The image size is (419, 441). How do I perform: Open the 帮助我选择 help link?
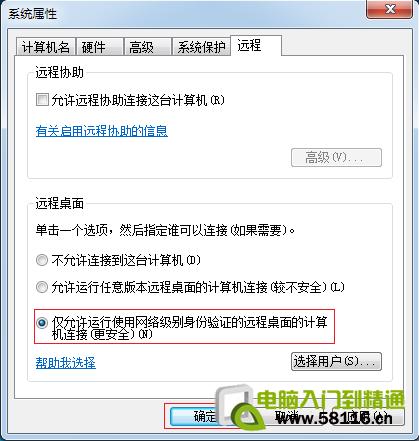pos(66,362)
